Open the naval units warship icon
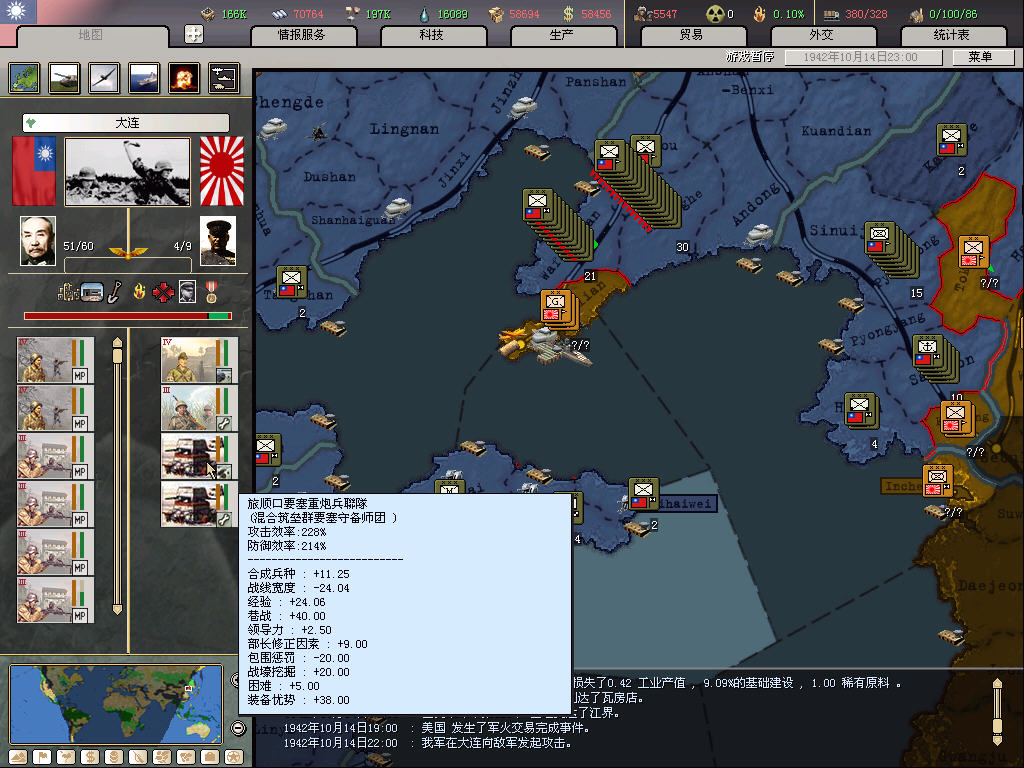Viewport: 1024px width, 768px height. point(144,78)
